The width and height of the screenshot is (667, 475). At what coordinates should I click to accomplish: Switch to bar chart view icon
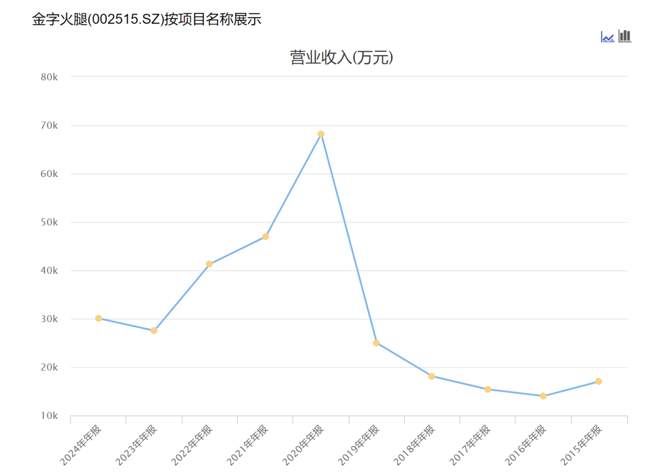624,36
